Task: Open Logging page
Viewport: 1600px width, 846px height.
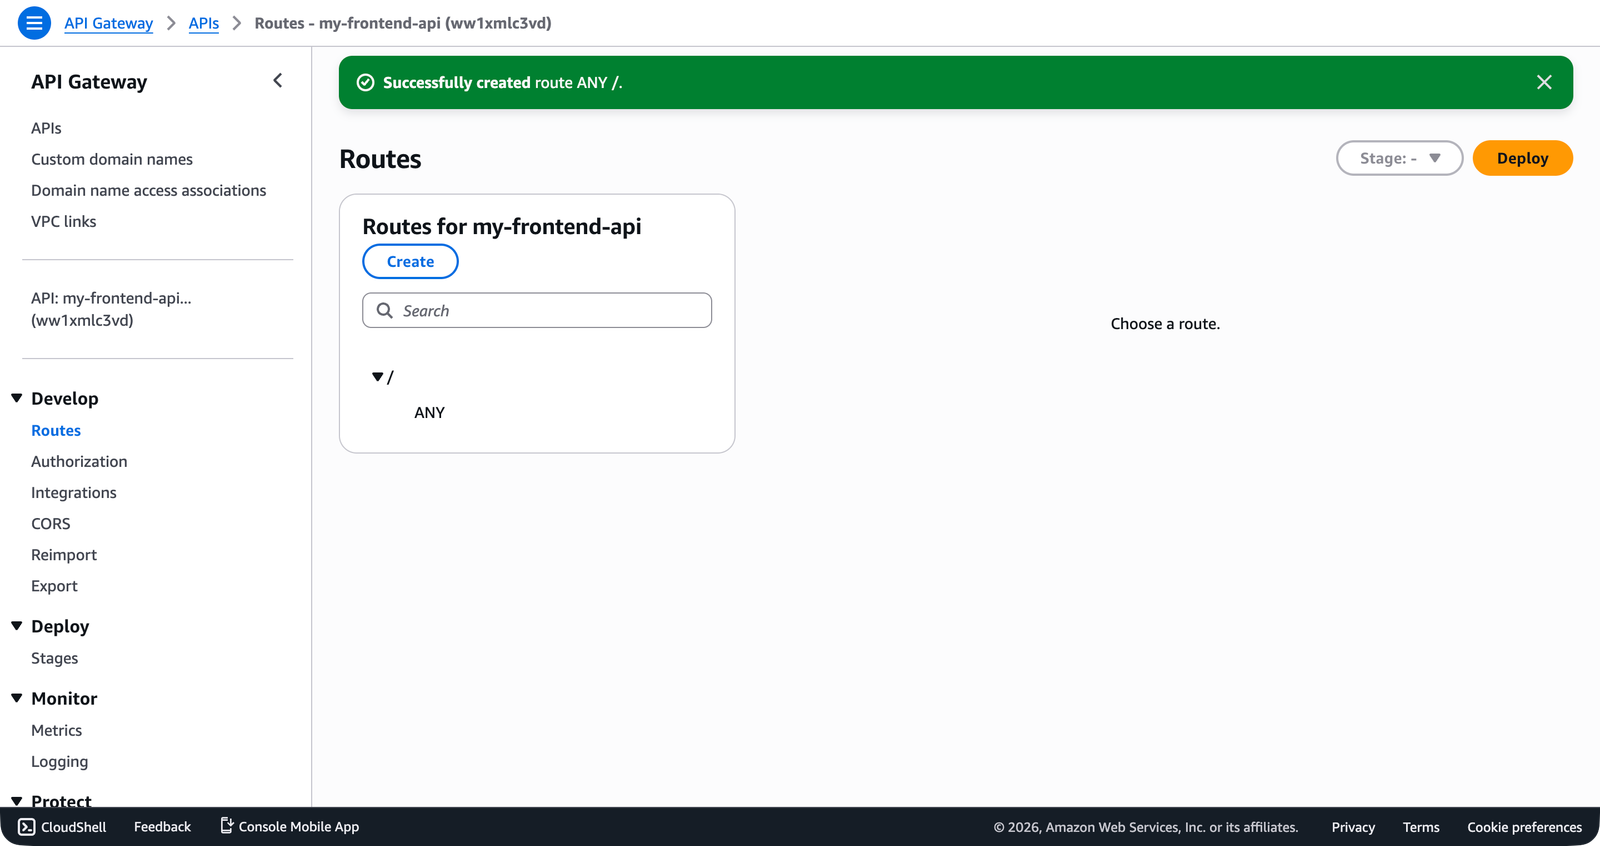Action: [x=59, y=761]
